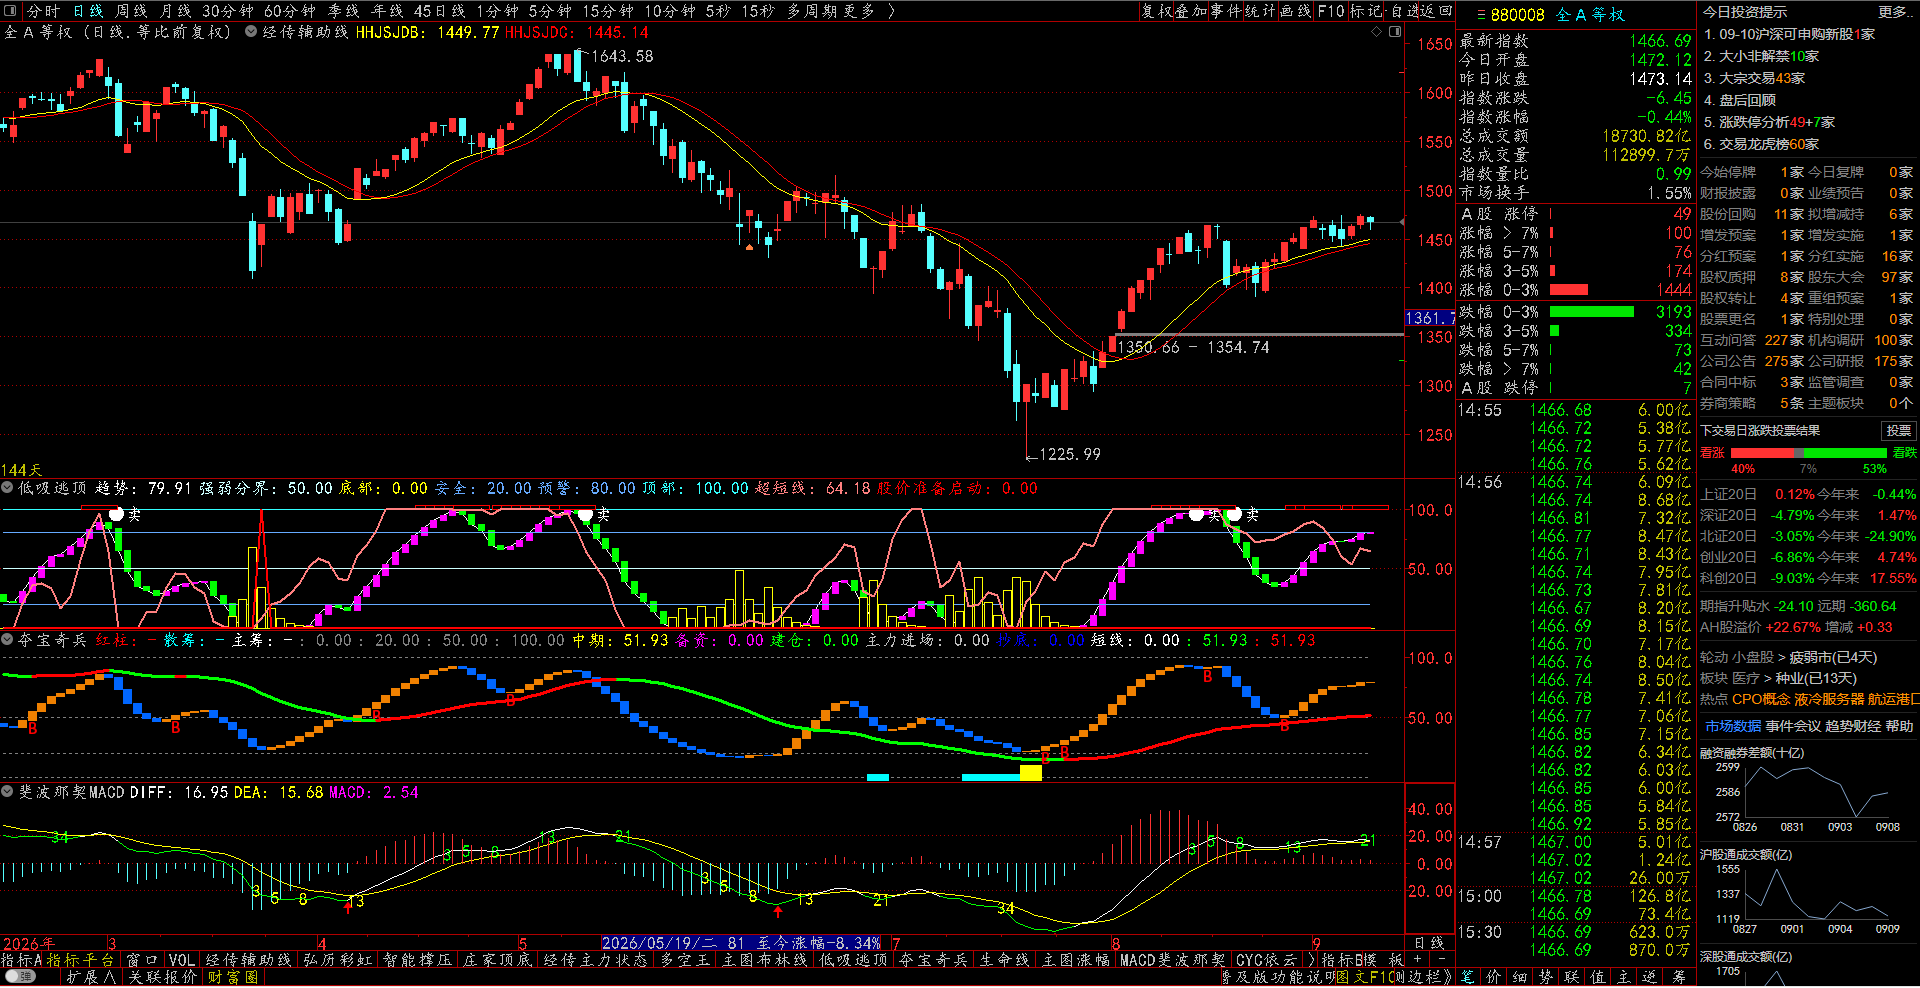The height and width of the screenshot is (988, 1920).
Task: Open settings gear of 斐波那契MACD indicator
Action: pos(7,792)
